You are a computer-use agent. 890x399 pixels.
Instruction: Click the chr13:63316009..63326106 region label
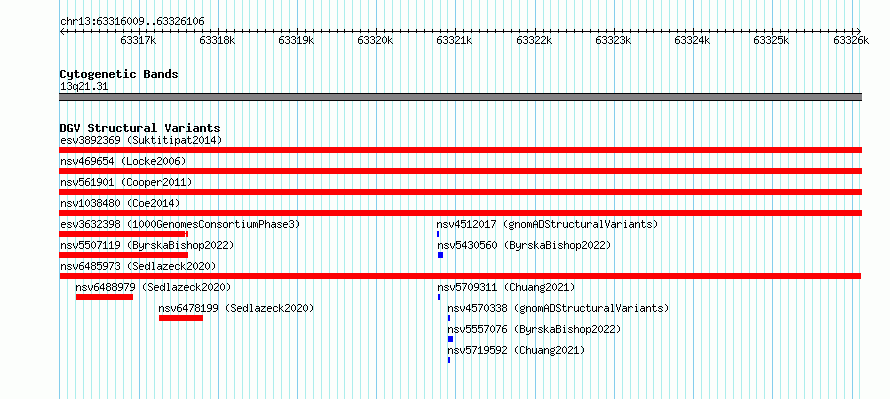click(x=132, y=22)
